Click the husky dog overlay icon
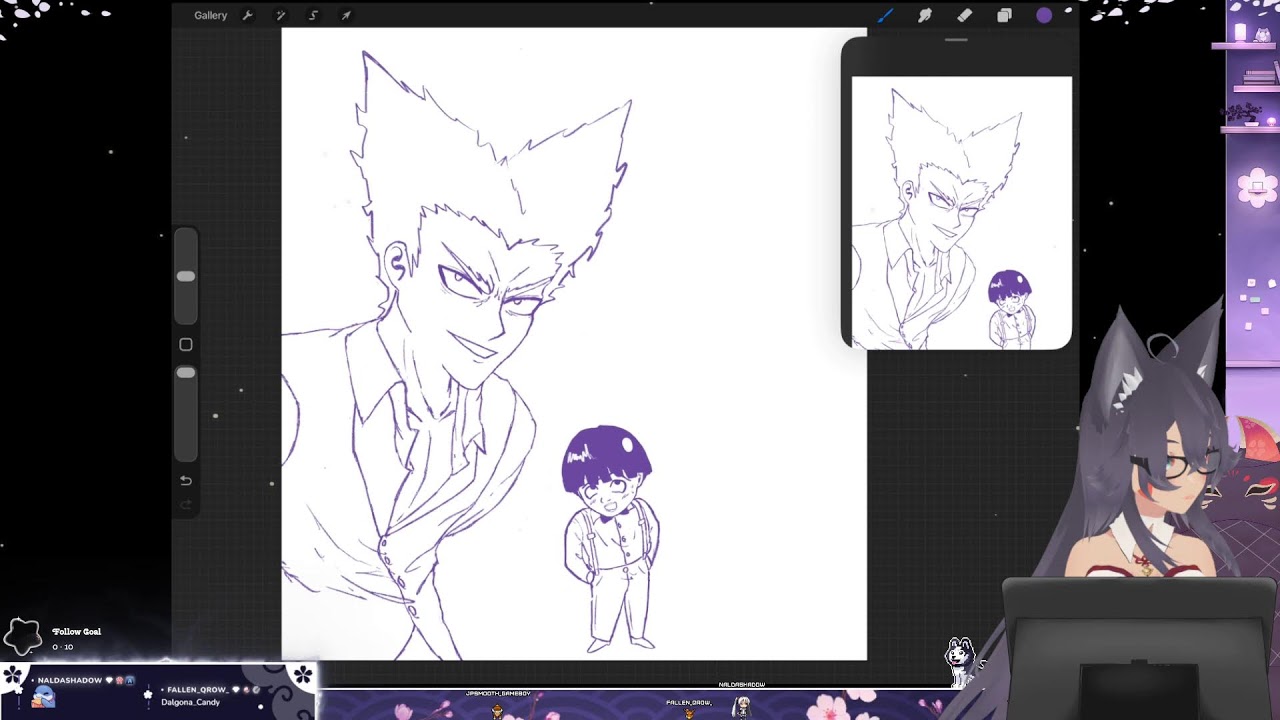Viewport: 1280px width, 720px height. pyautogui.click(x=960, y=661)
